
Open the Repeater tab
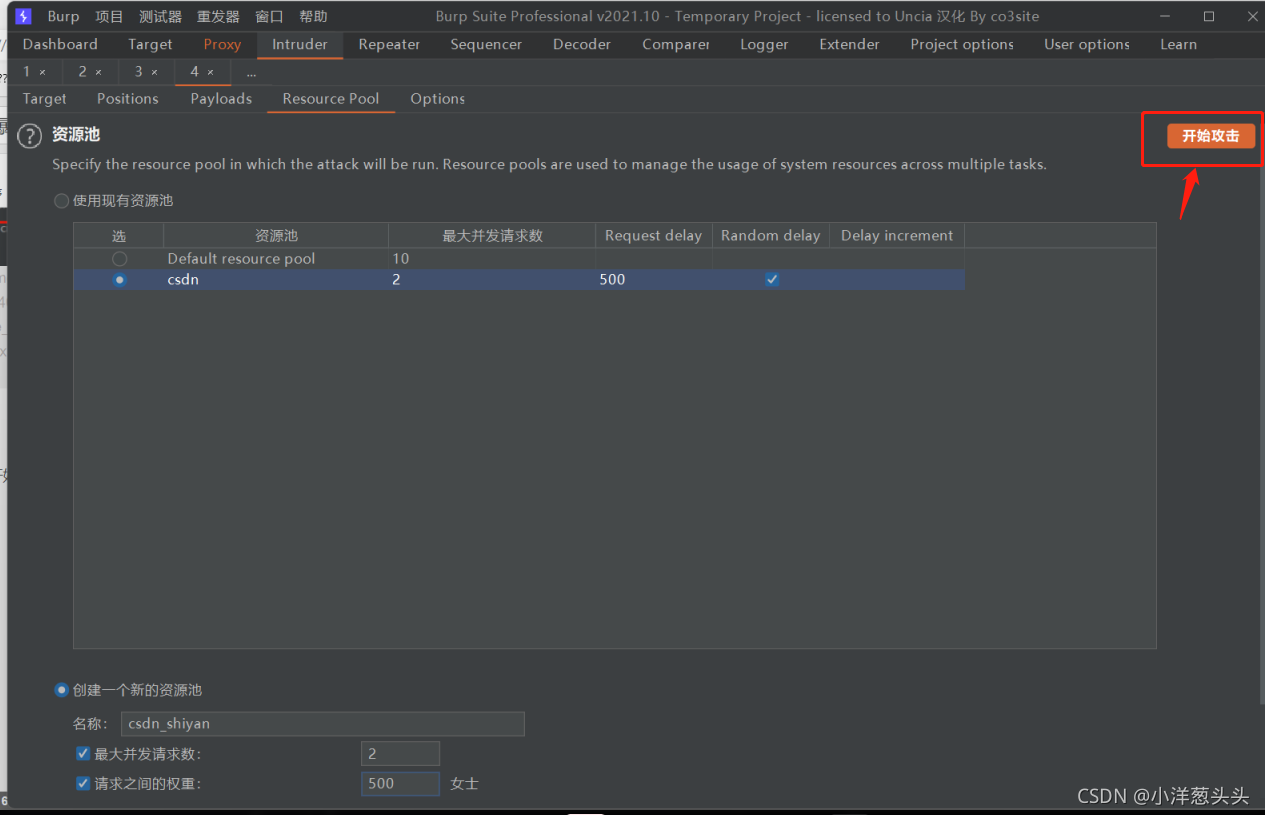pyautogui.click(x=389, y=44)
